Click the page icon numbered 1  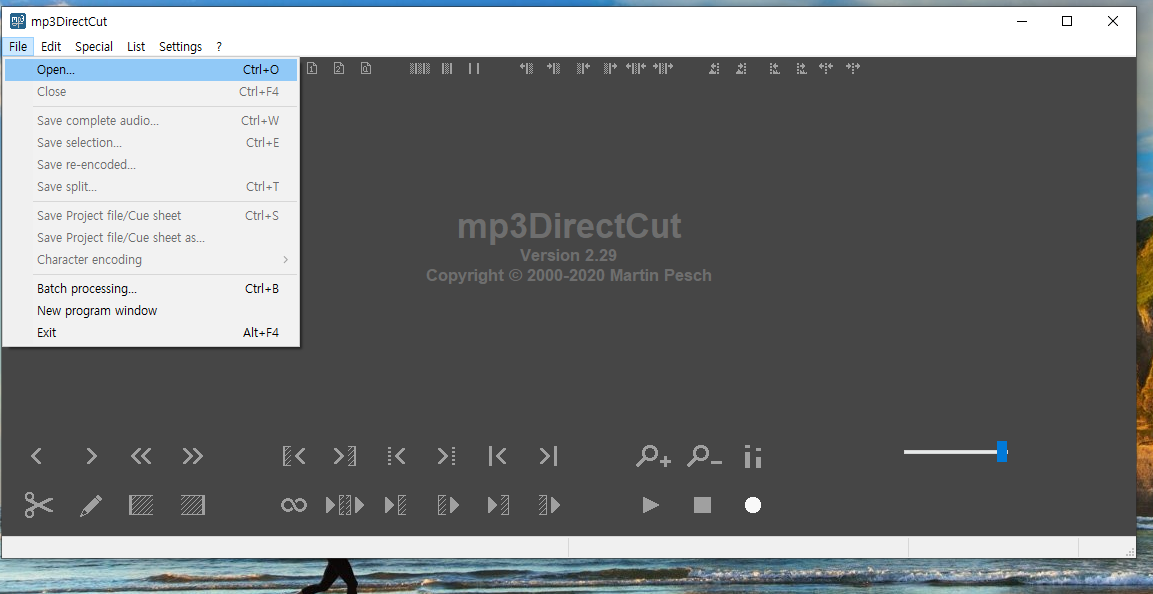coord(312,68)
